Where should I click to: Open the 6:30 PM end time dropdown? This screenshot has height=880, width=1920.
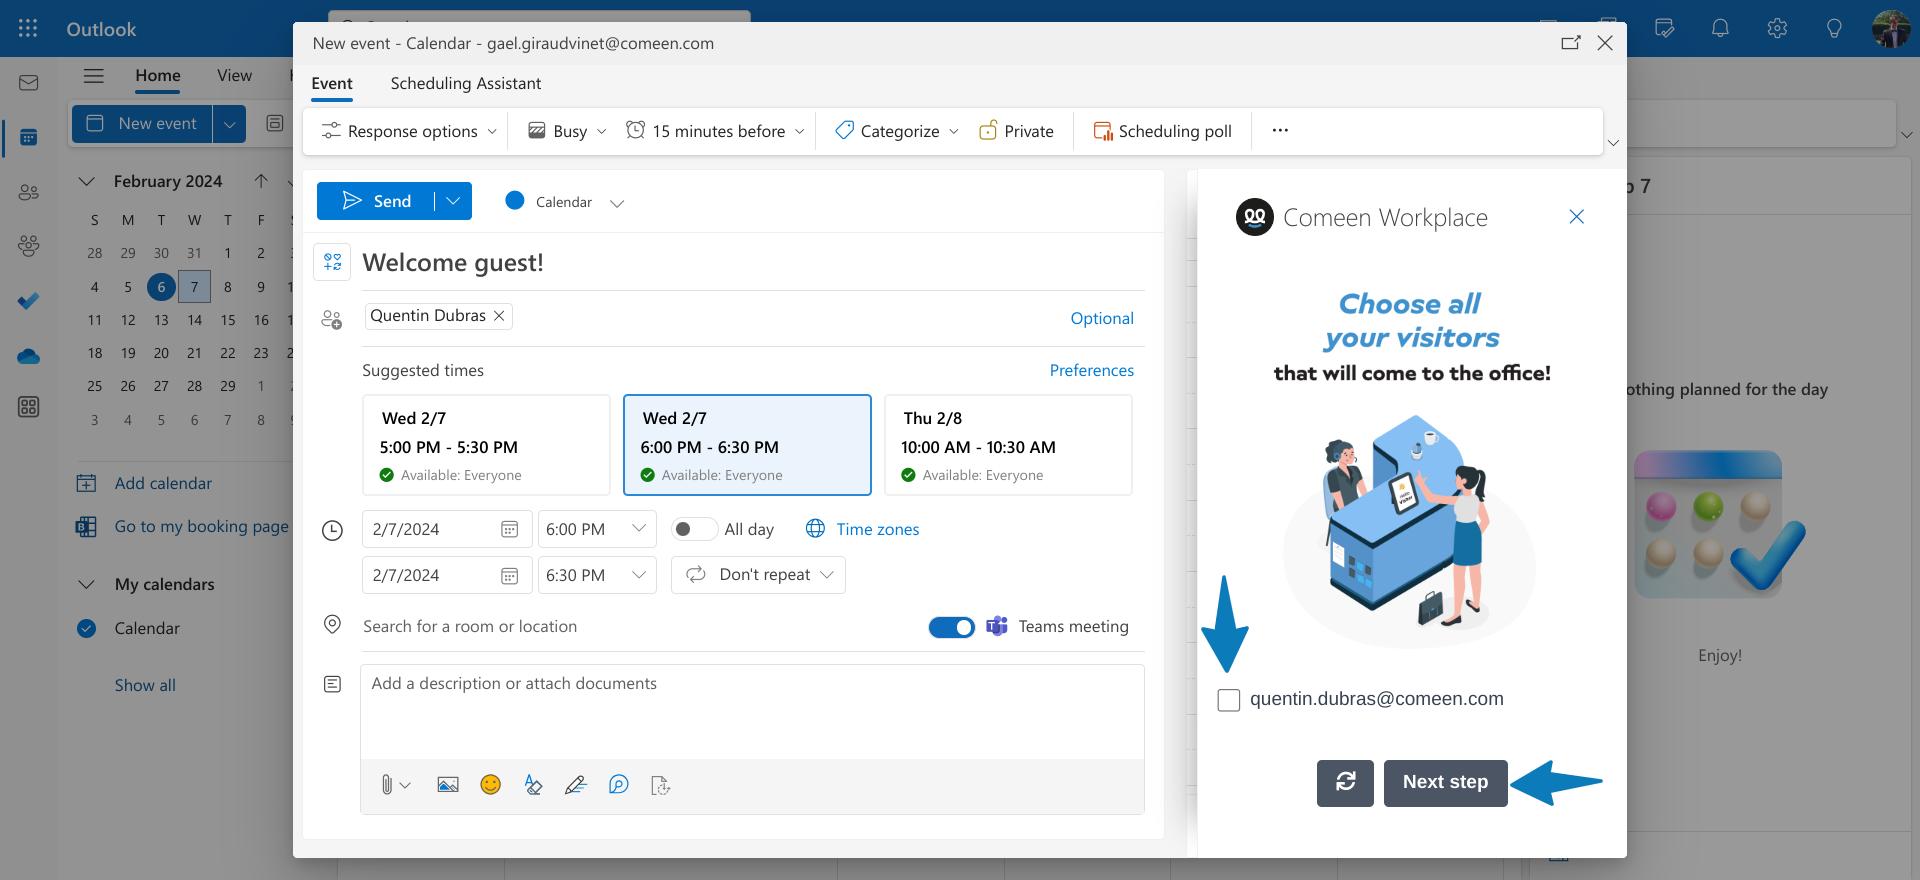coord(597,575)
